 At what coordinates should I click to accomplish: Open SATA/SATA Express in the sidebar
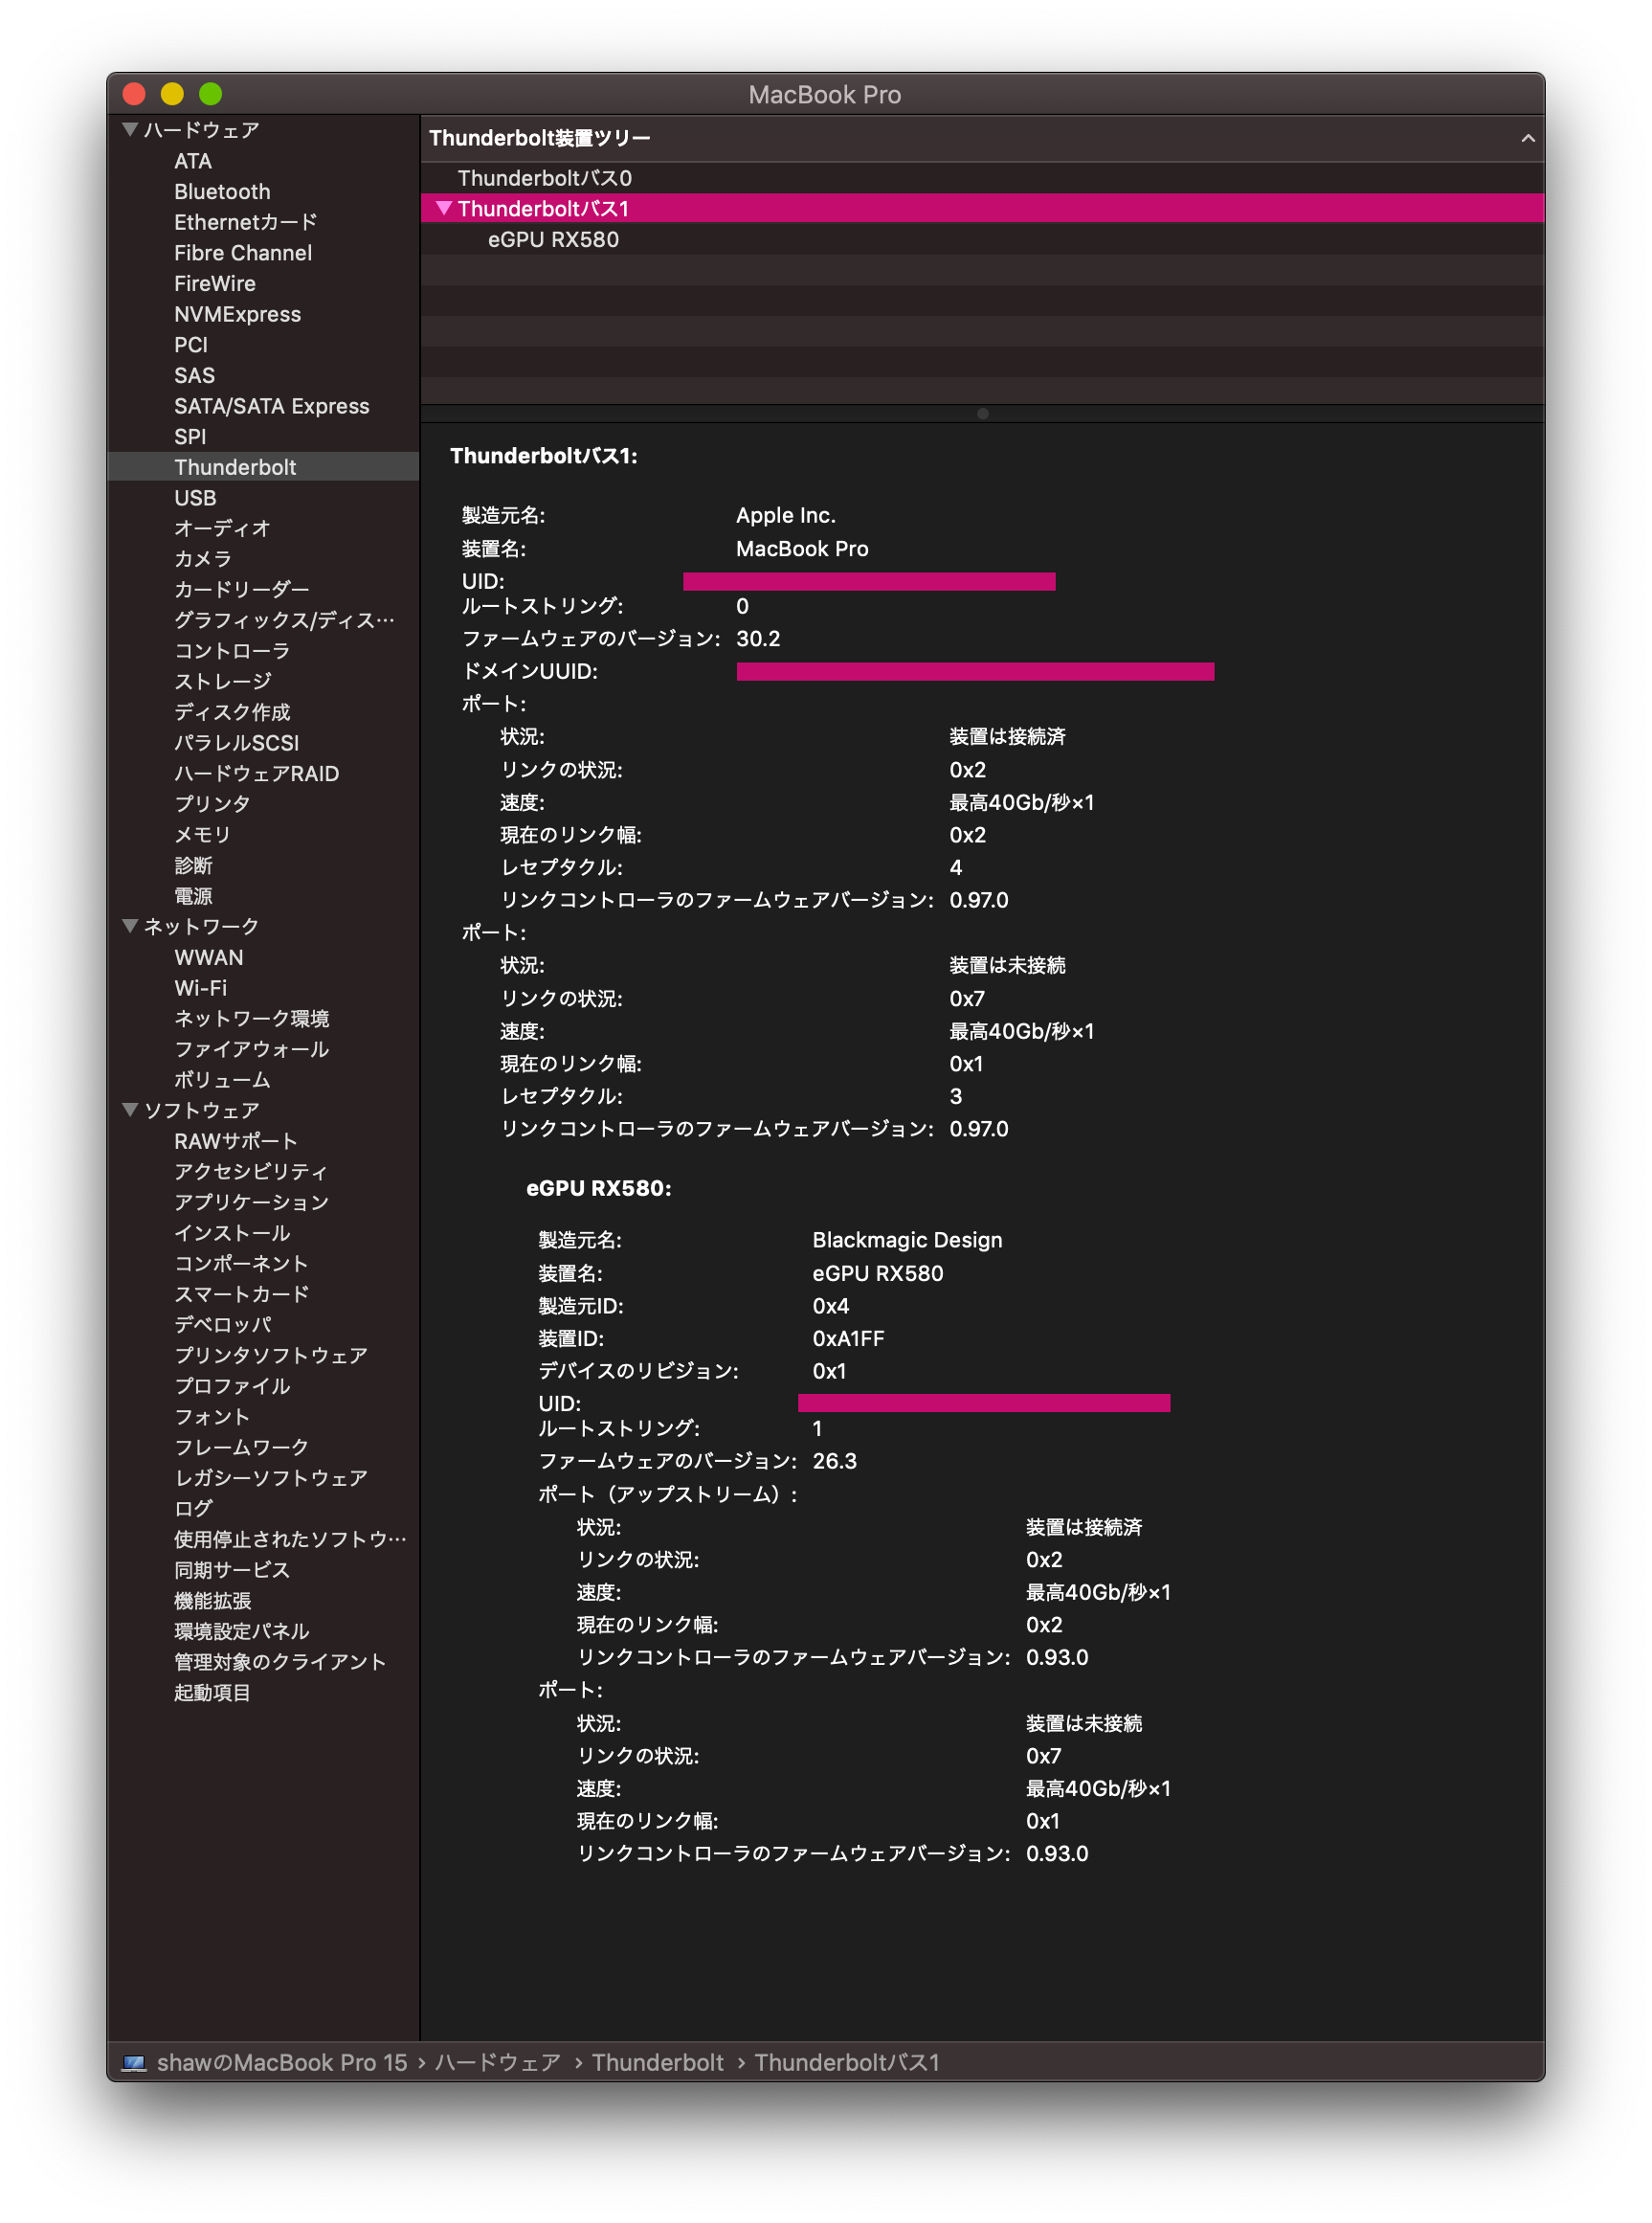[x=272, y=406]
